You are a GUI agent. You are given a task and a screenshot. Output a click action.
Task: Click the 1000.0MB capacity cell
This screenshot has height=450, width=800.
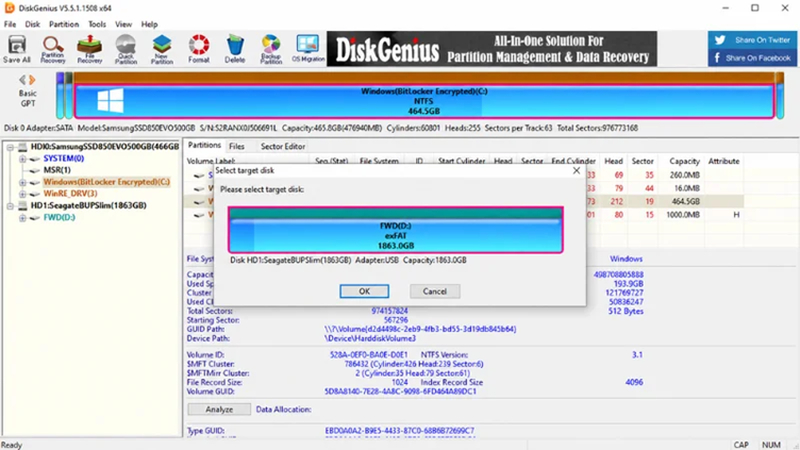(x=683, y=215)
